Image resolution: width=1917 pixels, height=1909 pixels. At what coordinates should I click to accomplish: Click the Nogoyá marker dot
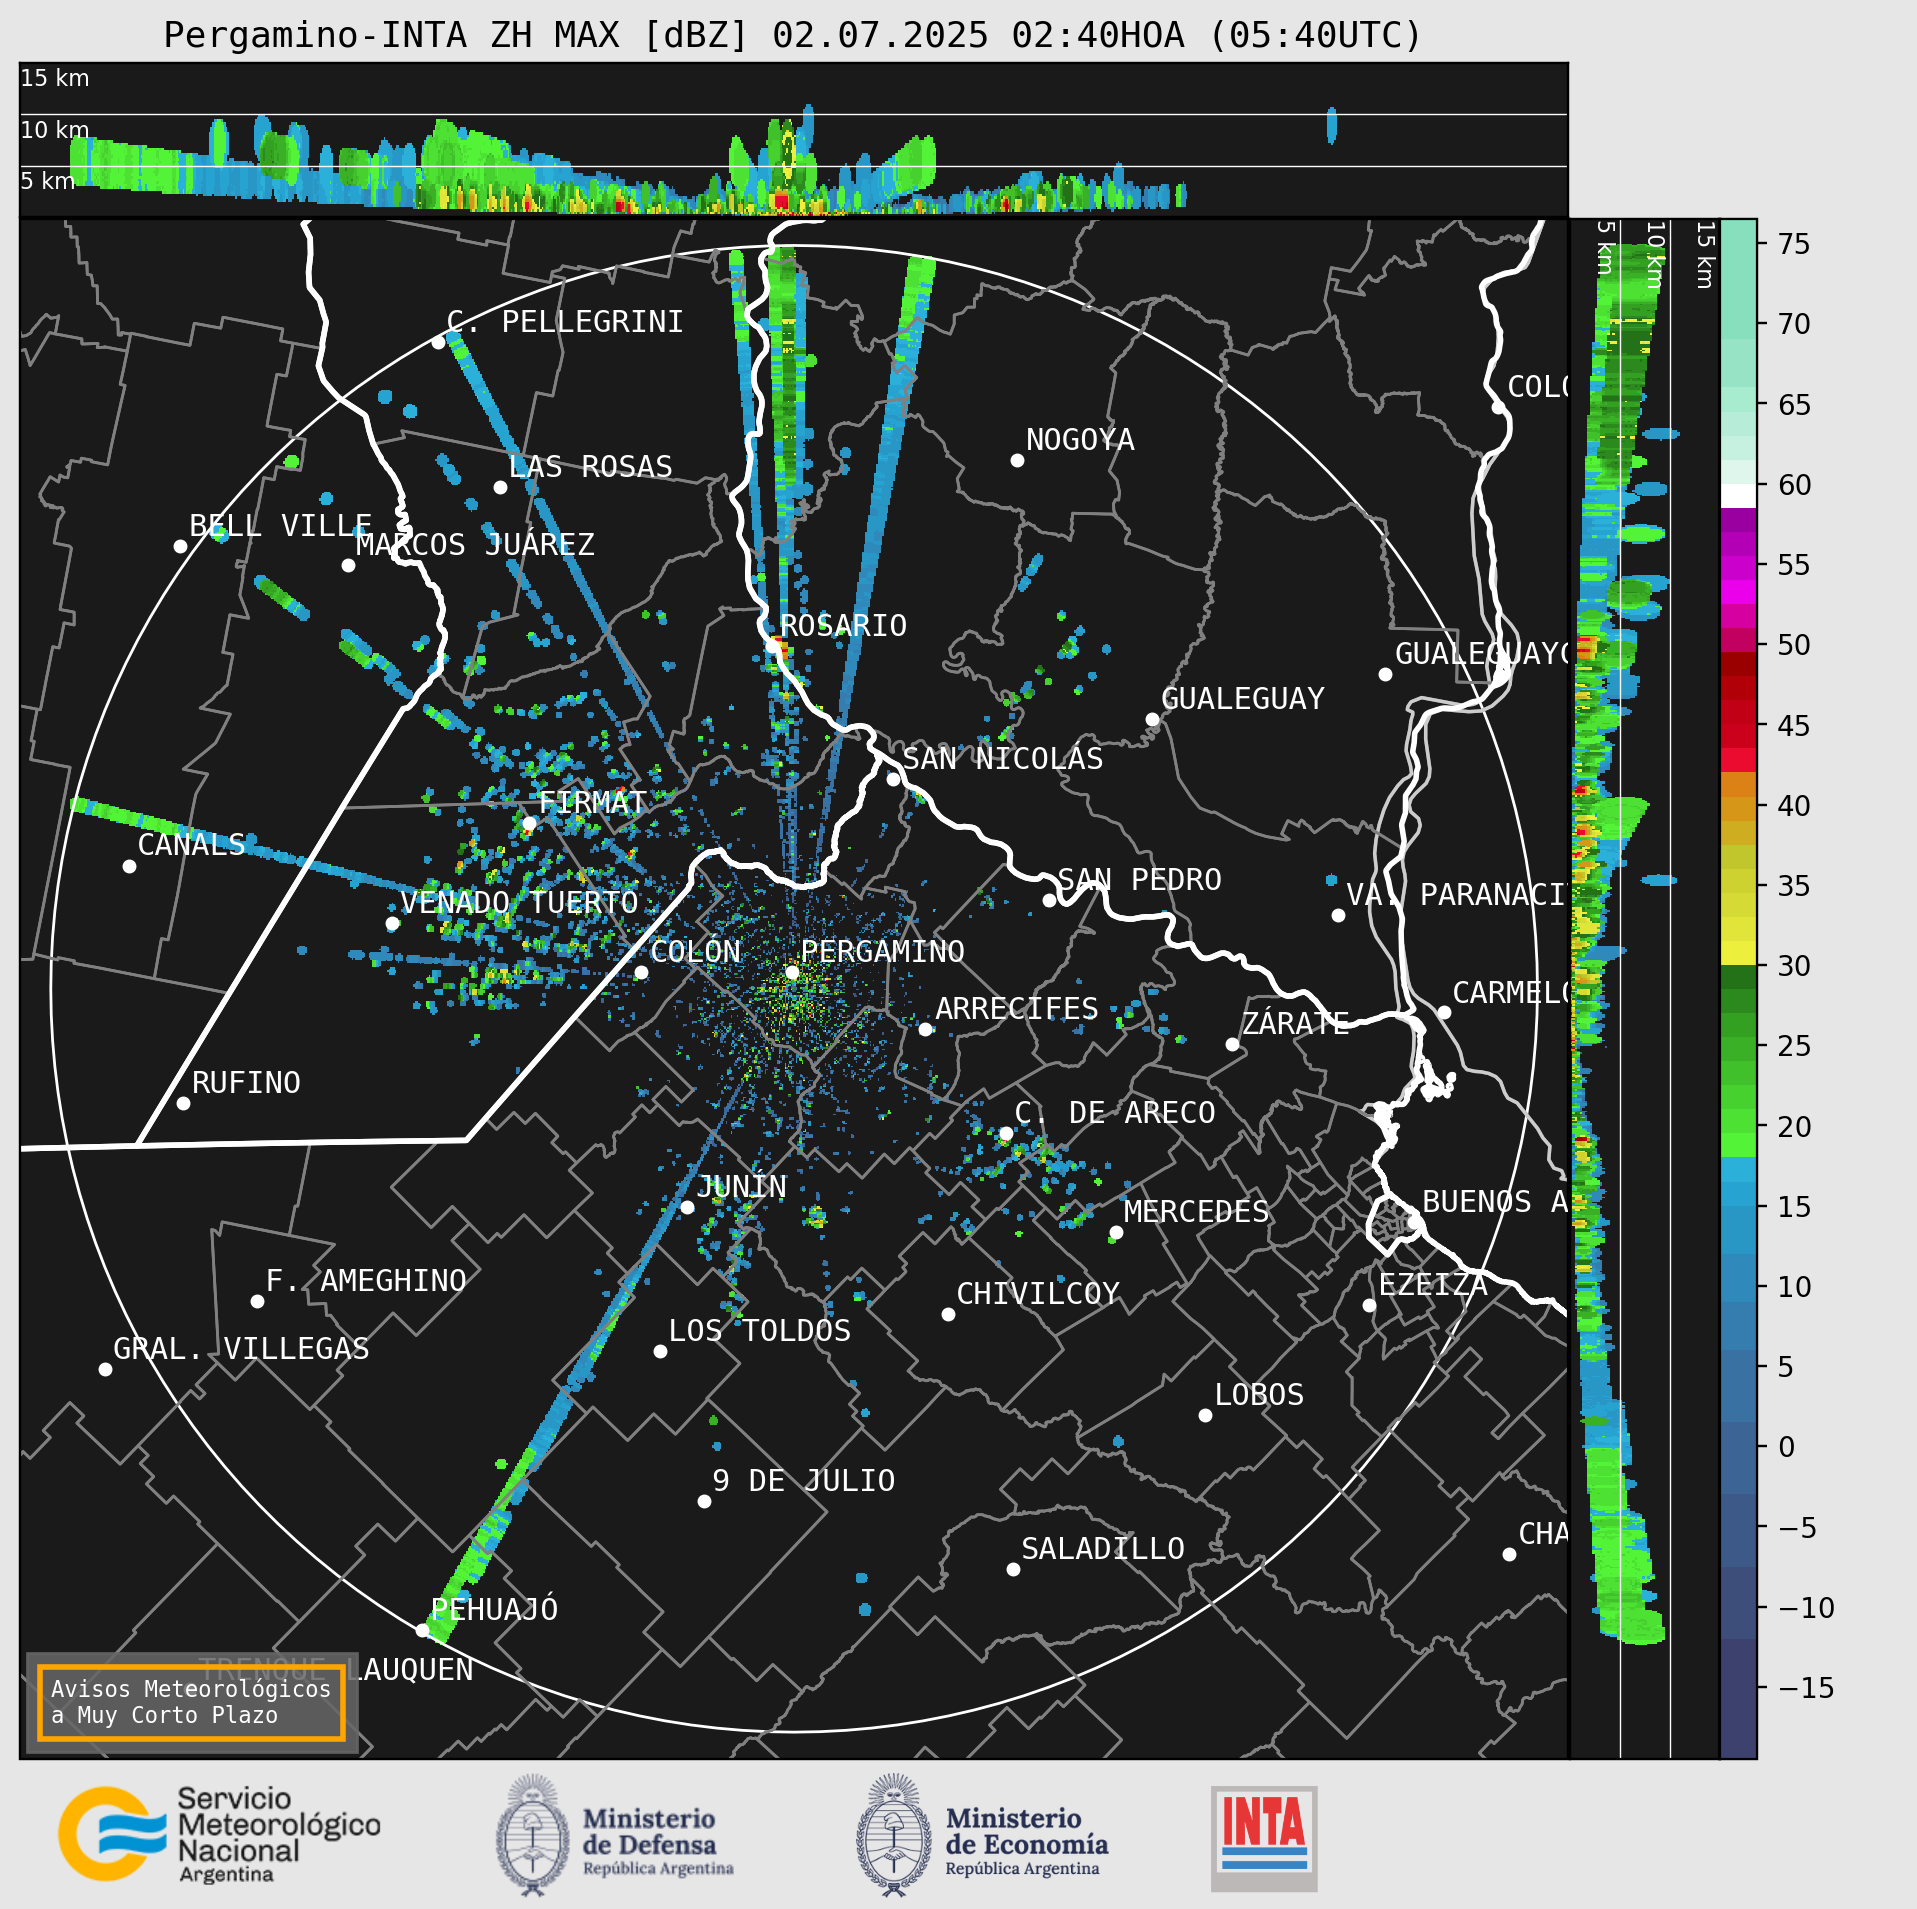pyautogui.click(x=1017, y=460)
